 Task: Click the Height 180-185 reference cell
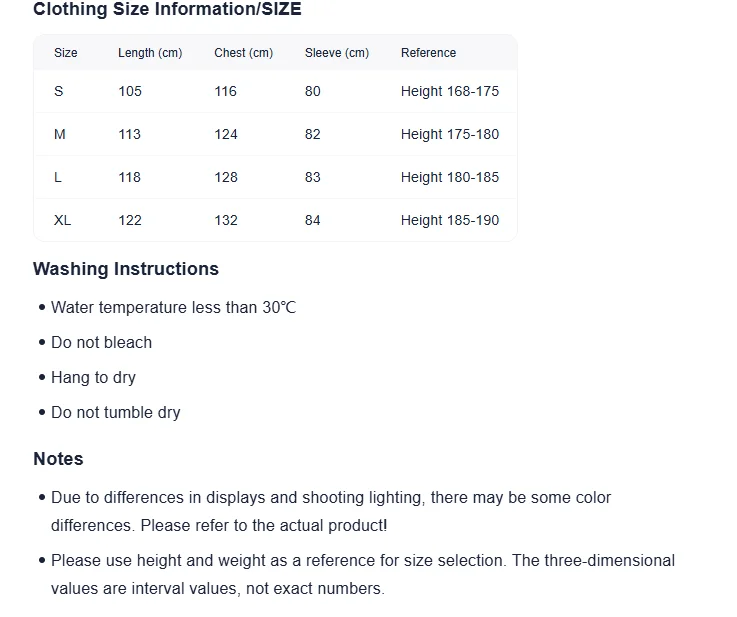pyautogui.click(x=450, y=177)
